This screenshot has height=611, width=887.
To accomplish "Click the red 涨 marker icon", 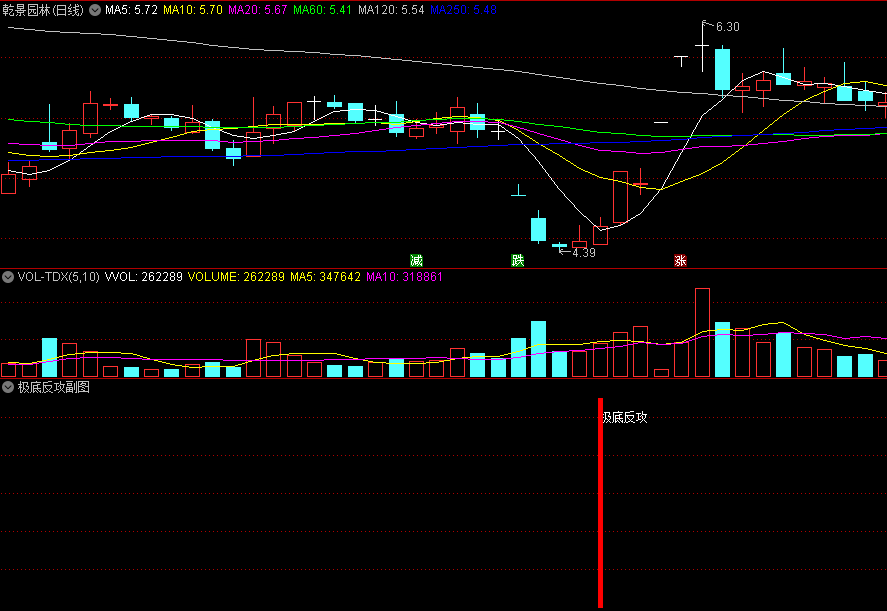I will (x=680, y=260).
